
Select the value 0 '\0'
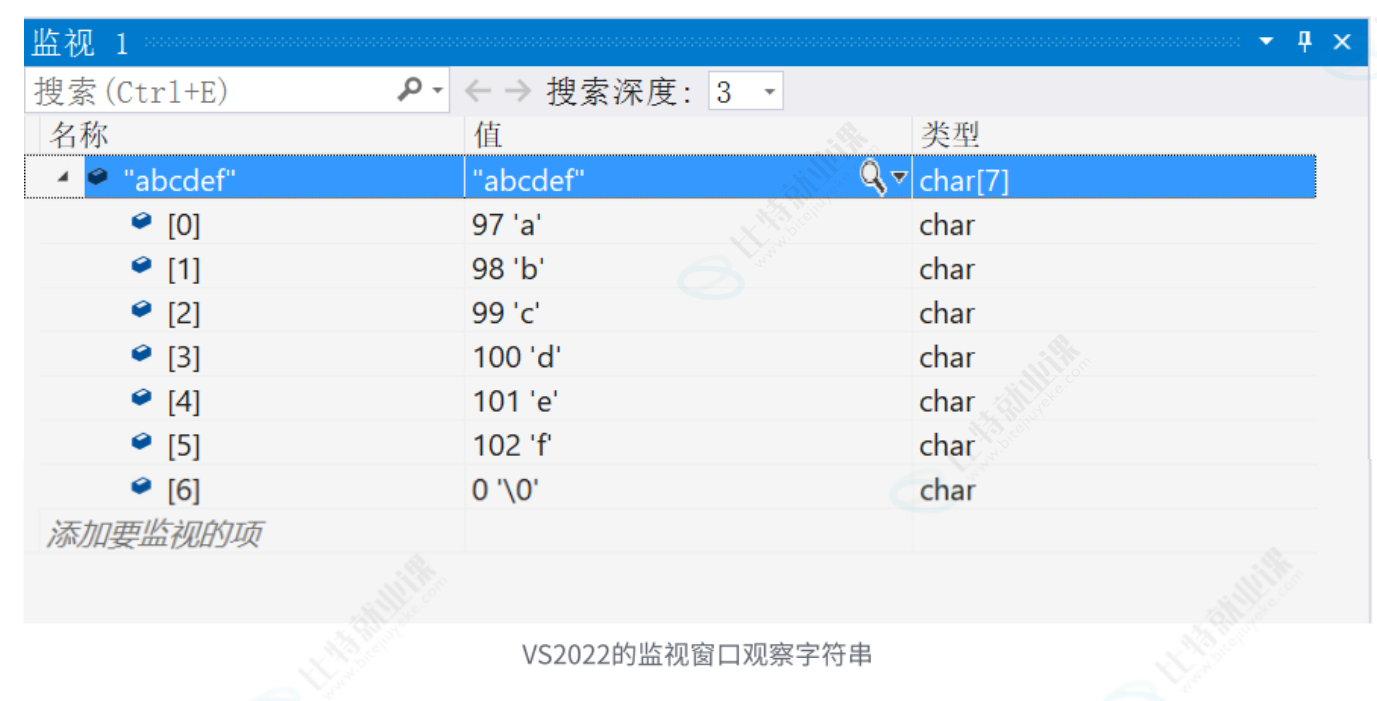tap(506, 489)
